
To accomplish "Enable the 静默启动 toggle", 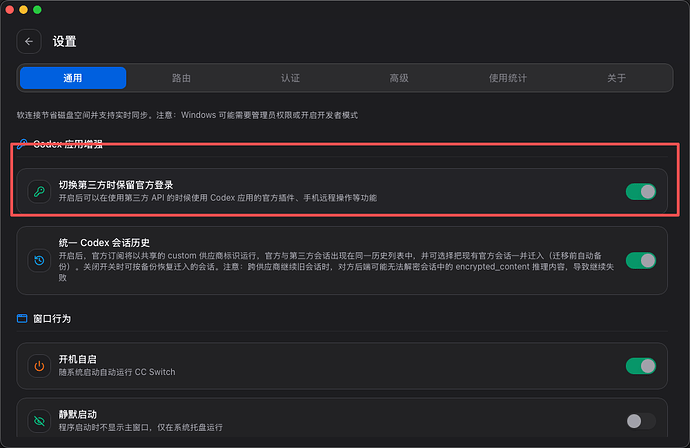I will [641, 421].
